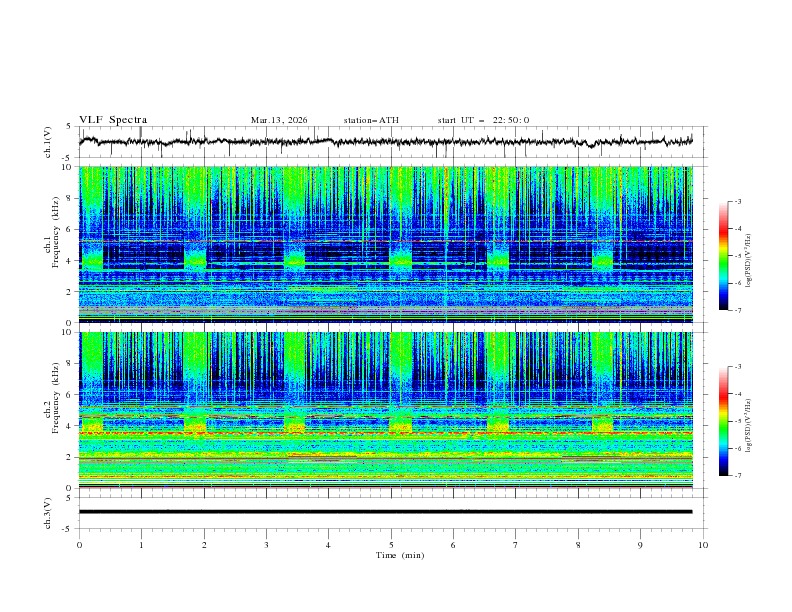
Task: Click the "station=ATH" label
Action: coord(371,120)
